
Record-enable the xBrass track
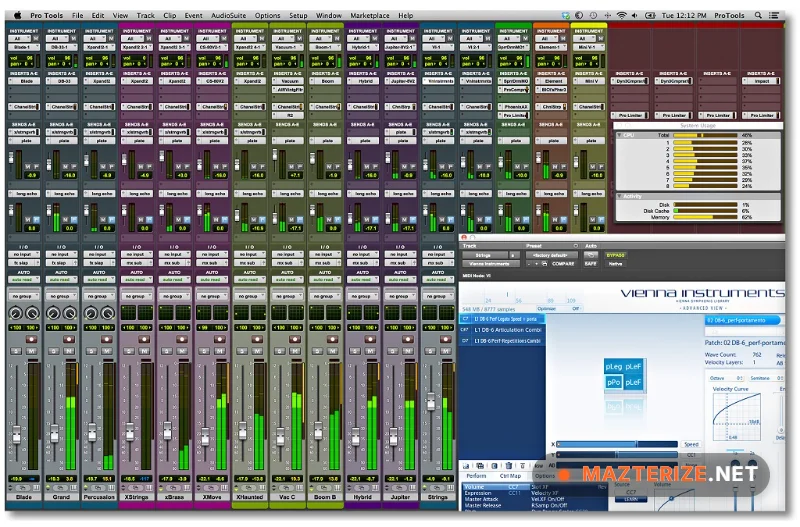coord(182,339)
